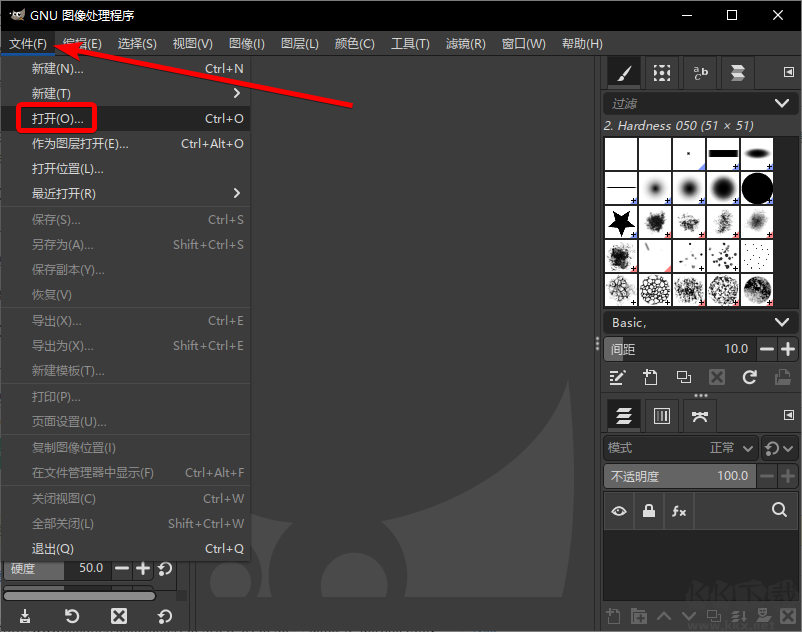Switch to the Fonts tab
The image size is (802, 632).
(700, 73)
